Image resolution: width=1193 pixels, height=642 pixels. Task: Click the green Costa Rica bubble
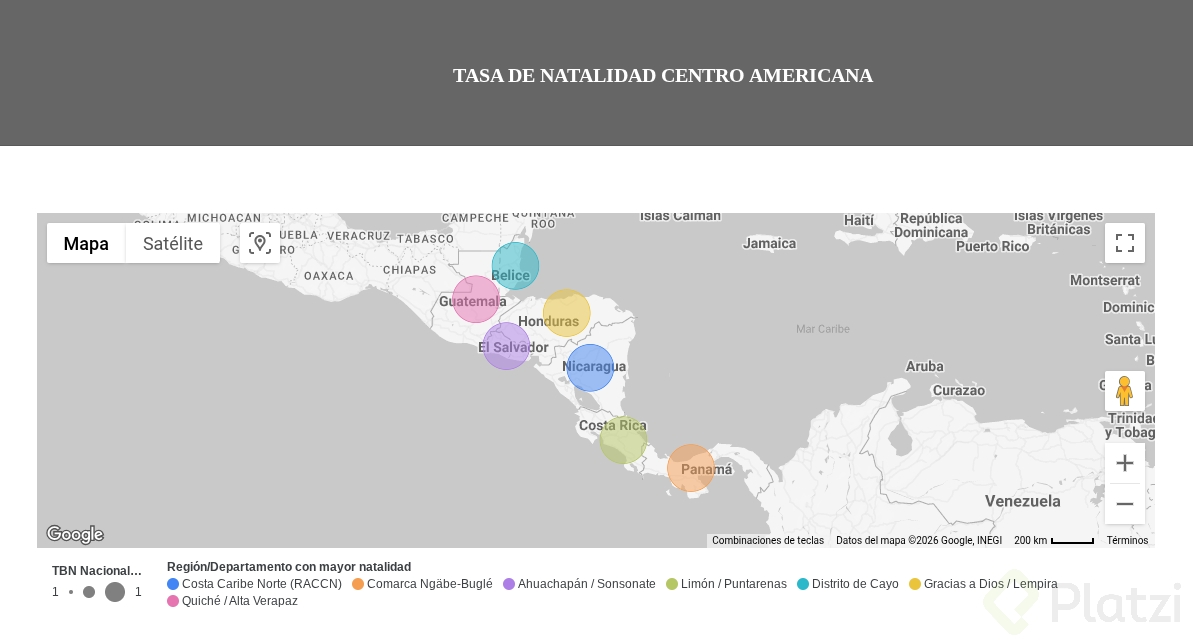(623, 440)
